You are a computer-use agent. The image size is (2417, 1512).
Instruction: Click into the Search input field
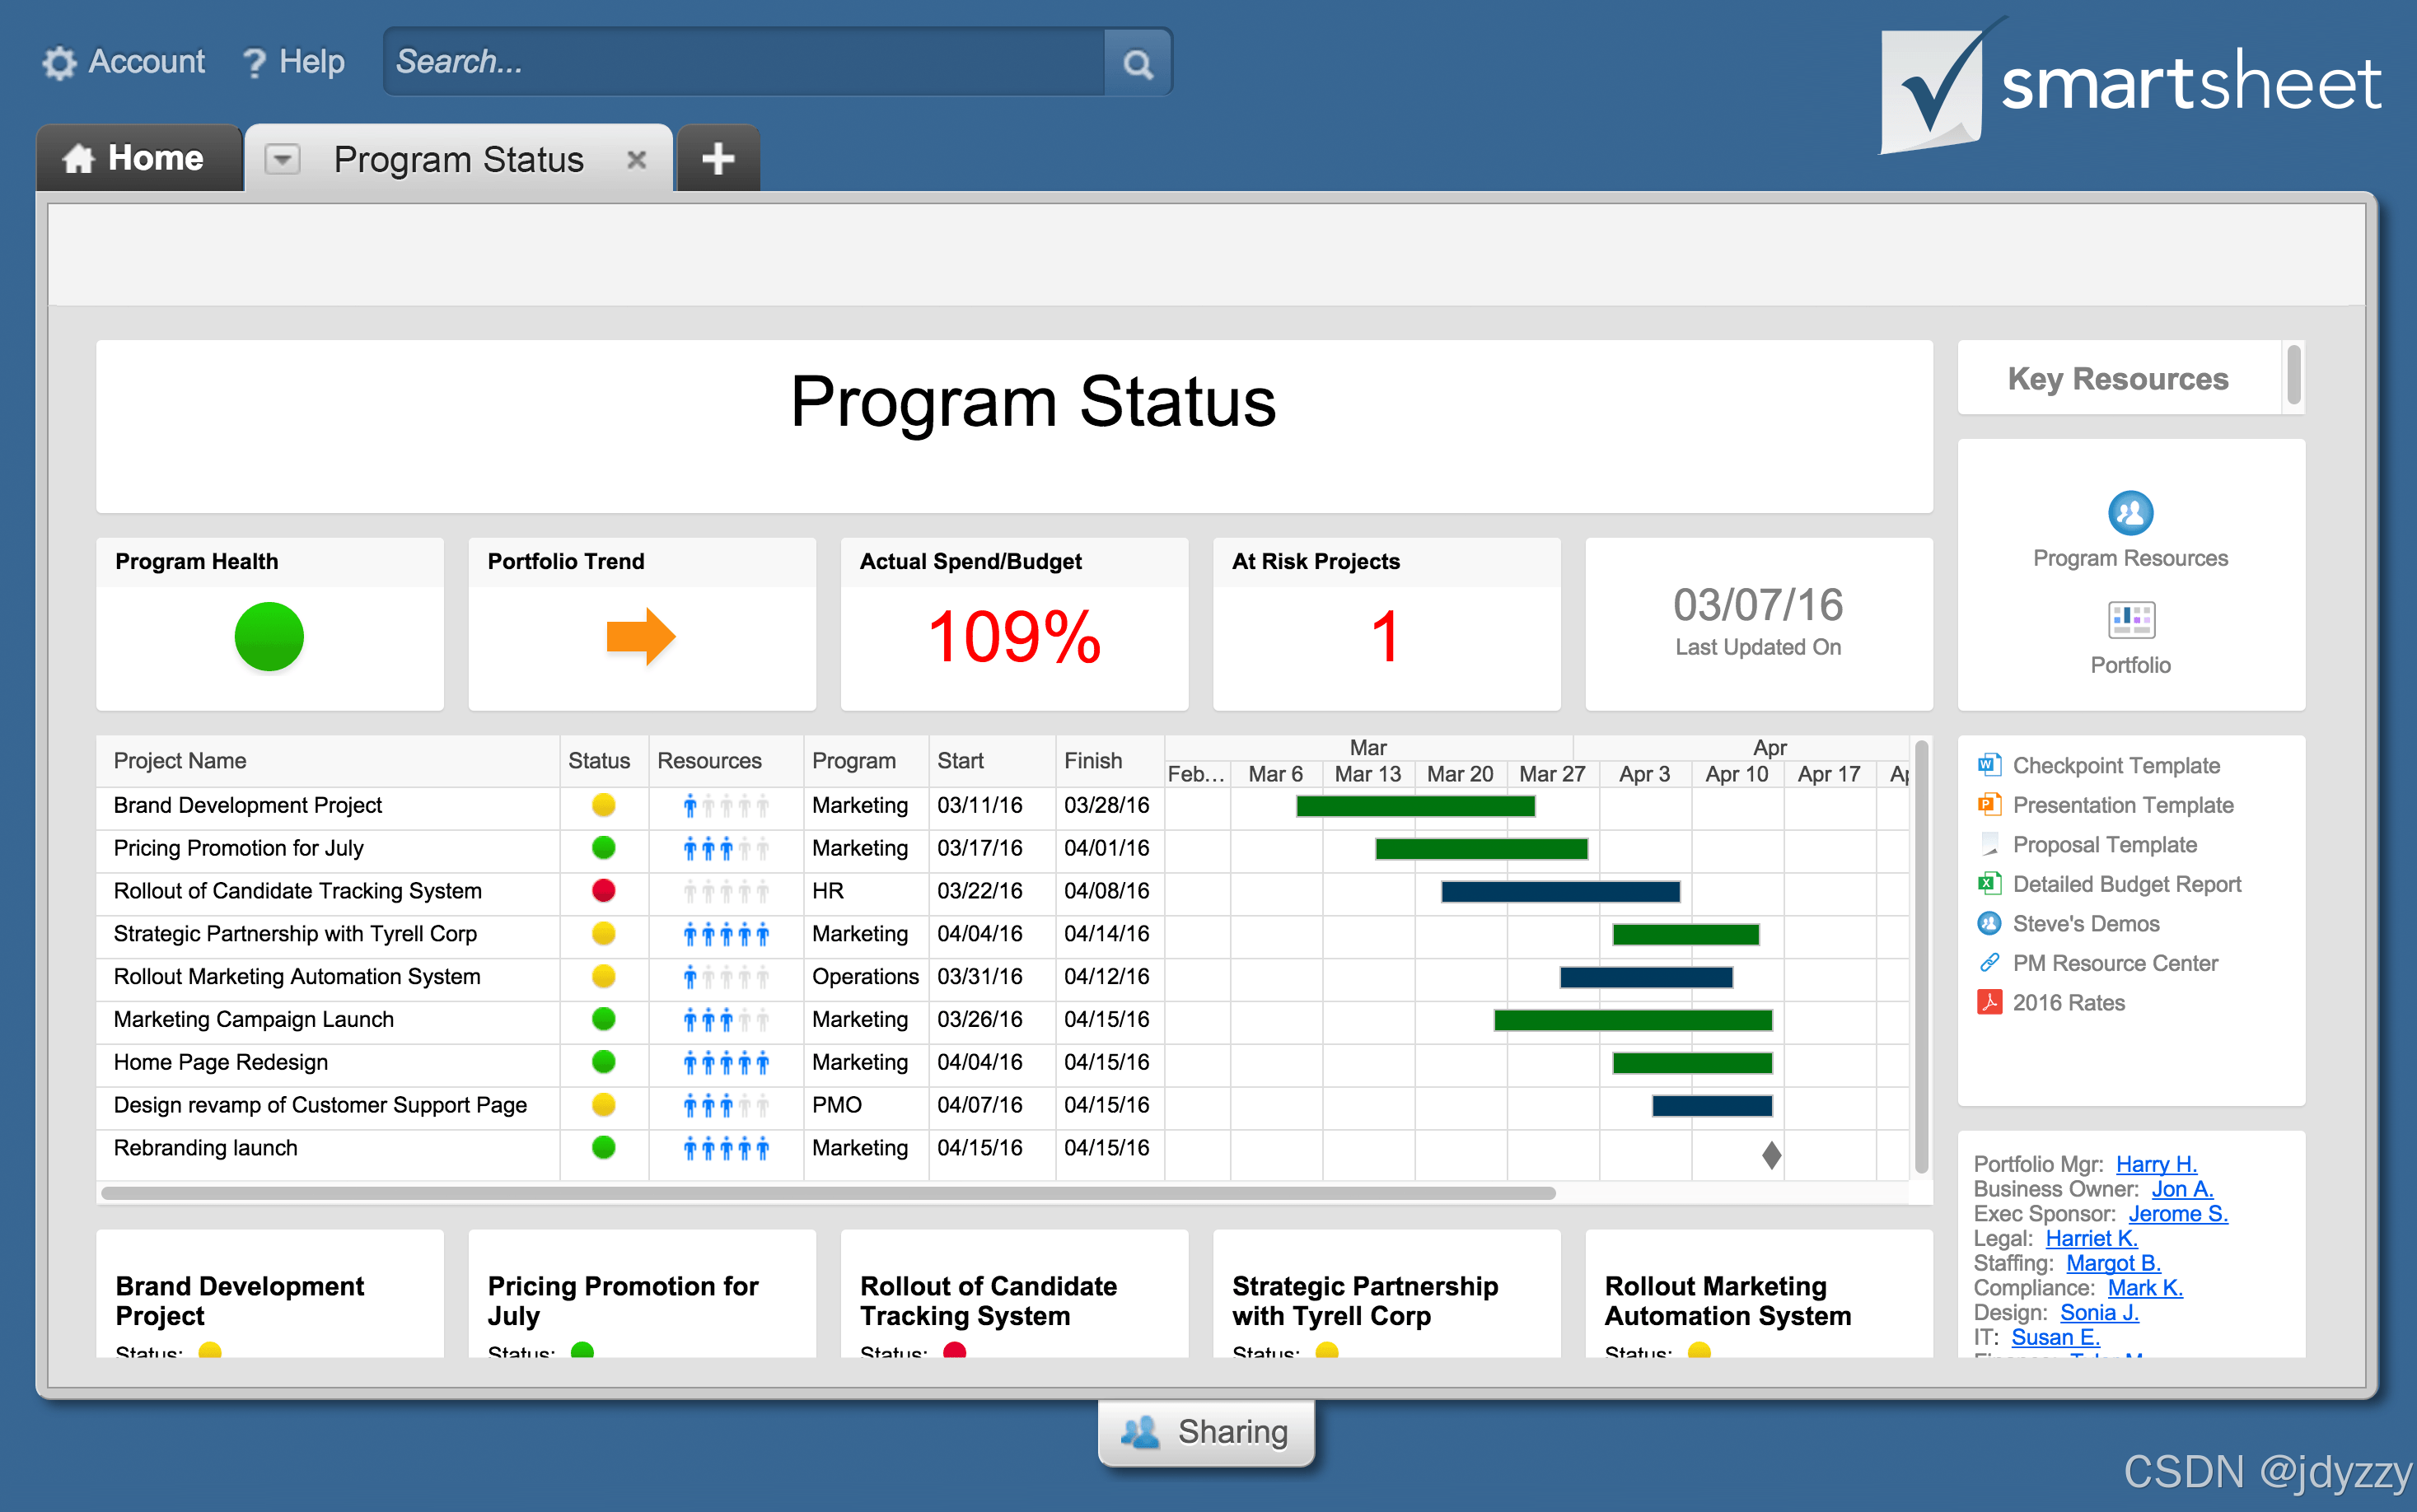(x=745, y=62)
